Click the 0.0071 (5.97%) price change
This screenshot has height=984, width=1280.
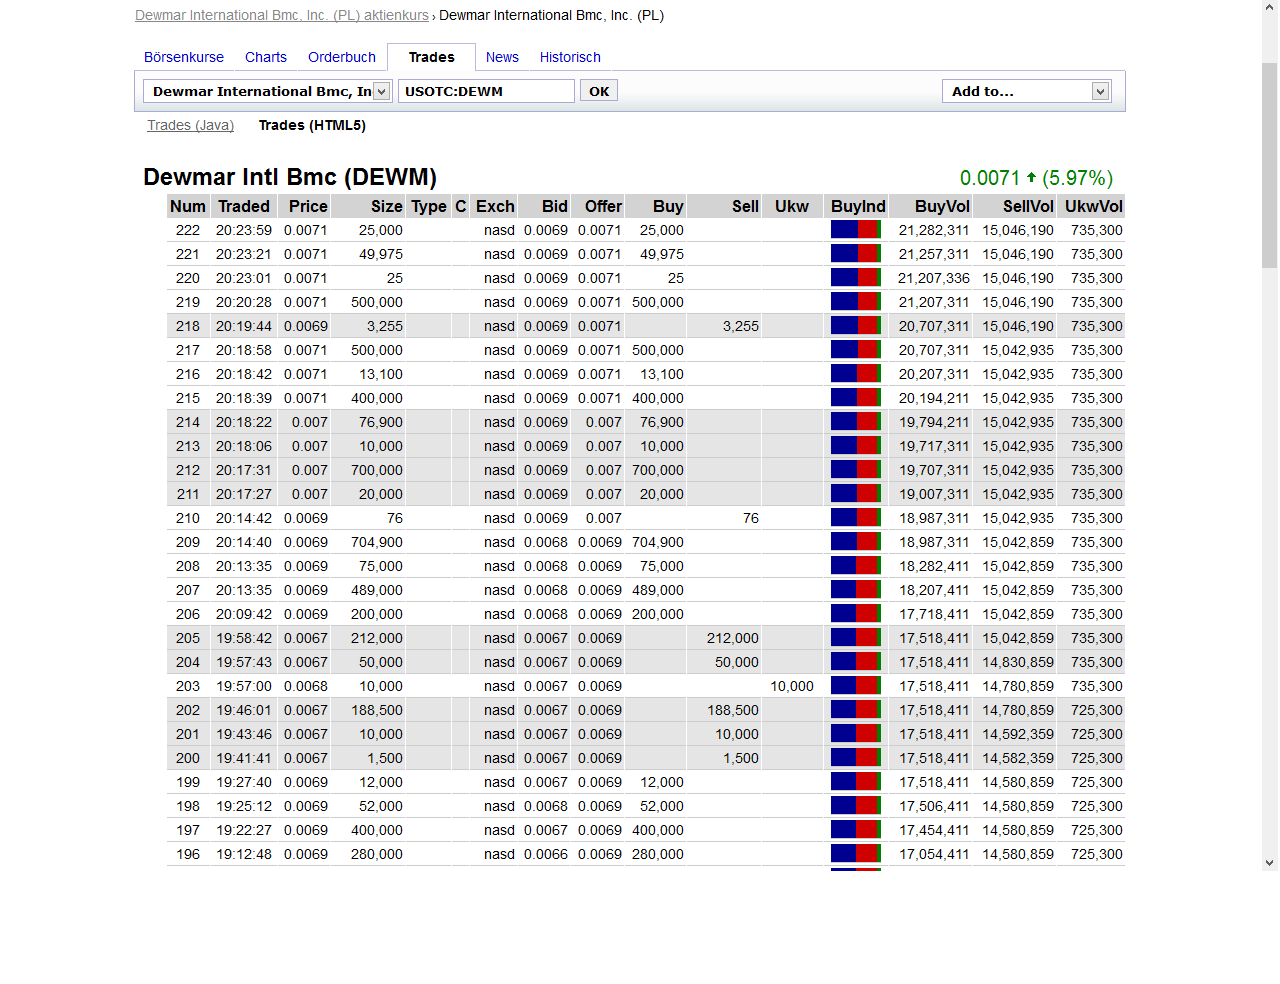(1036, 178)
